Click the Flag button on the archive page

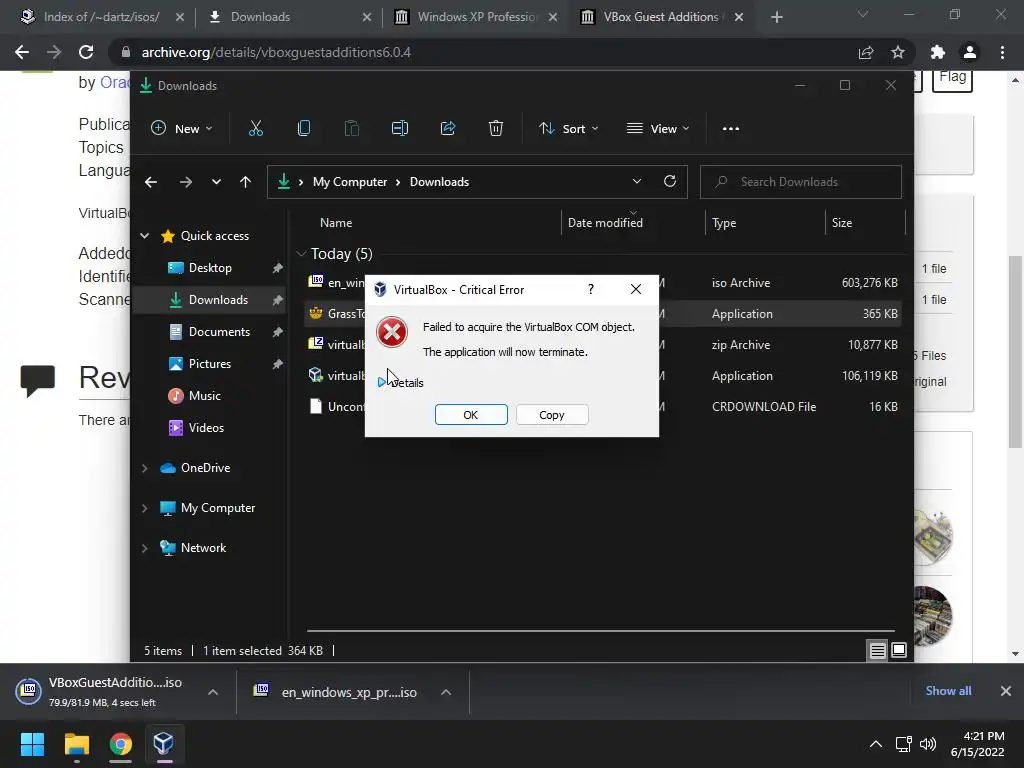[x=952, y=80]
